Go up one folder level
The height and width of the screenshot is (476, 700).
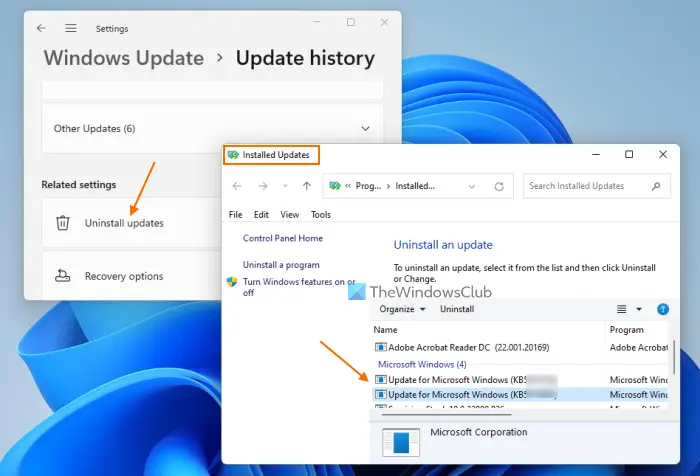coord(307,186)
